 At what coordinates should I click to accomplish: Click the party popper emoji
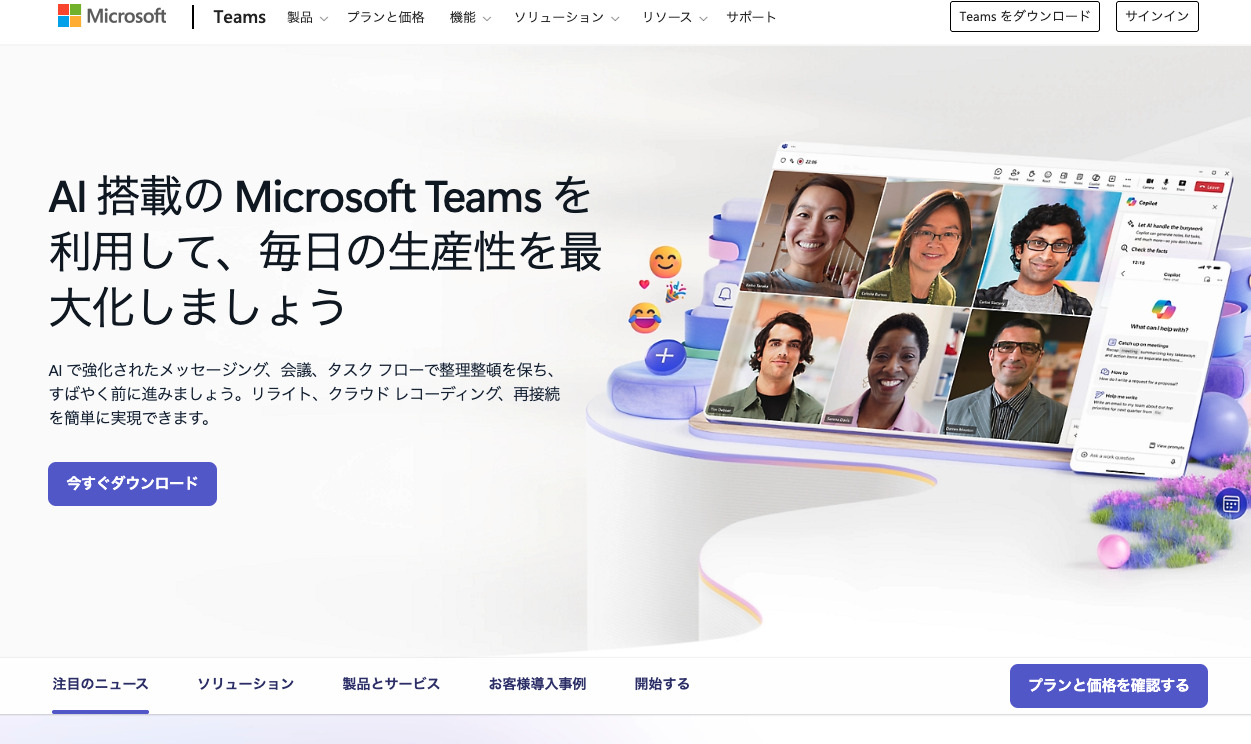click(x=676, y=292)
